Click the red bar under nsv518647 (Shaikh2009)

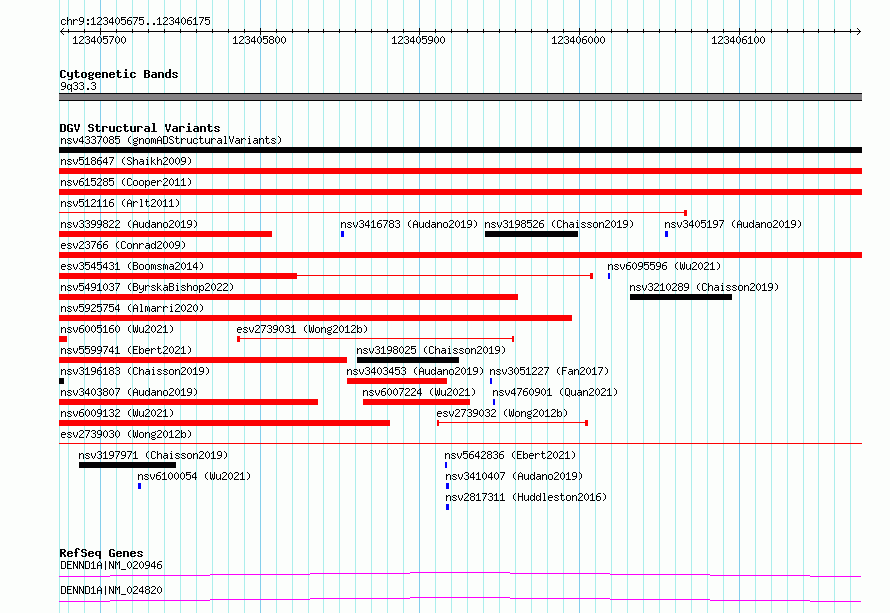point(460,171)
